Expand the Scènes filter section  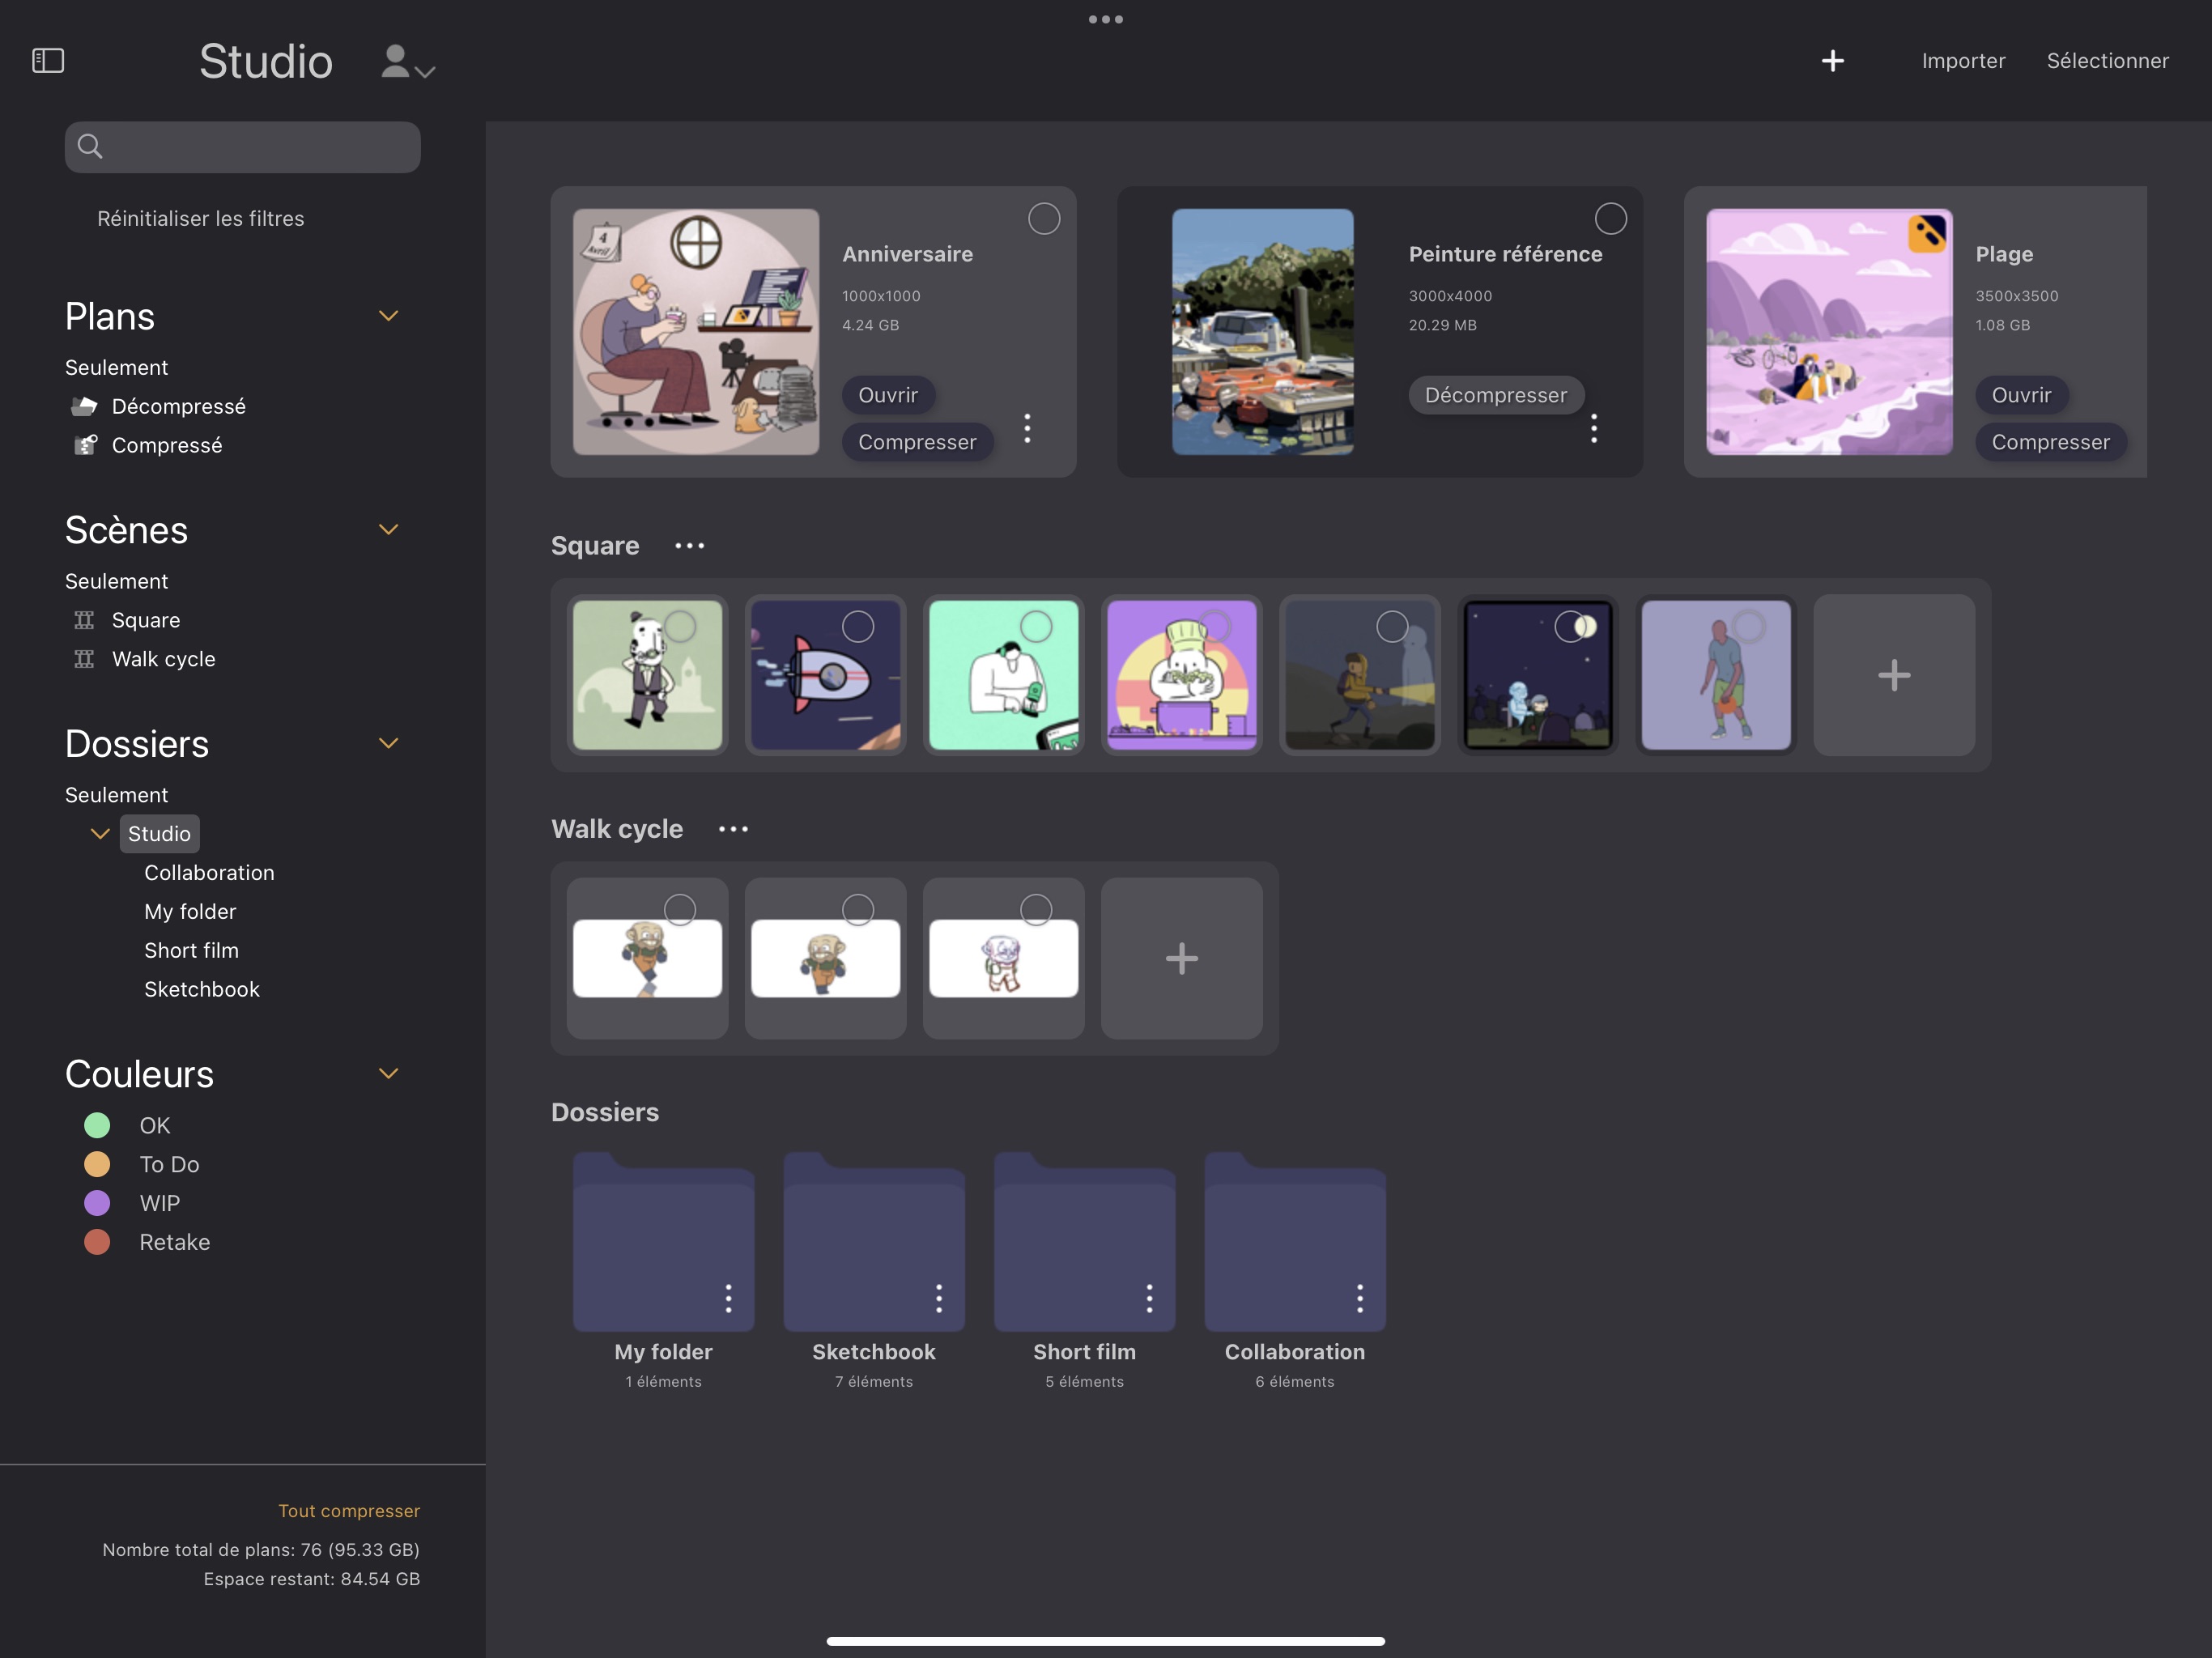coord(387,528)
